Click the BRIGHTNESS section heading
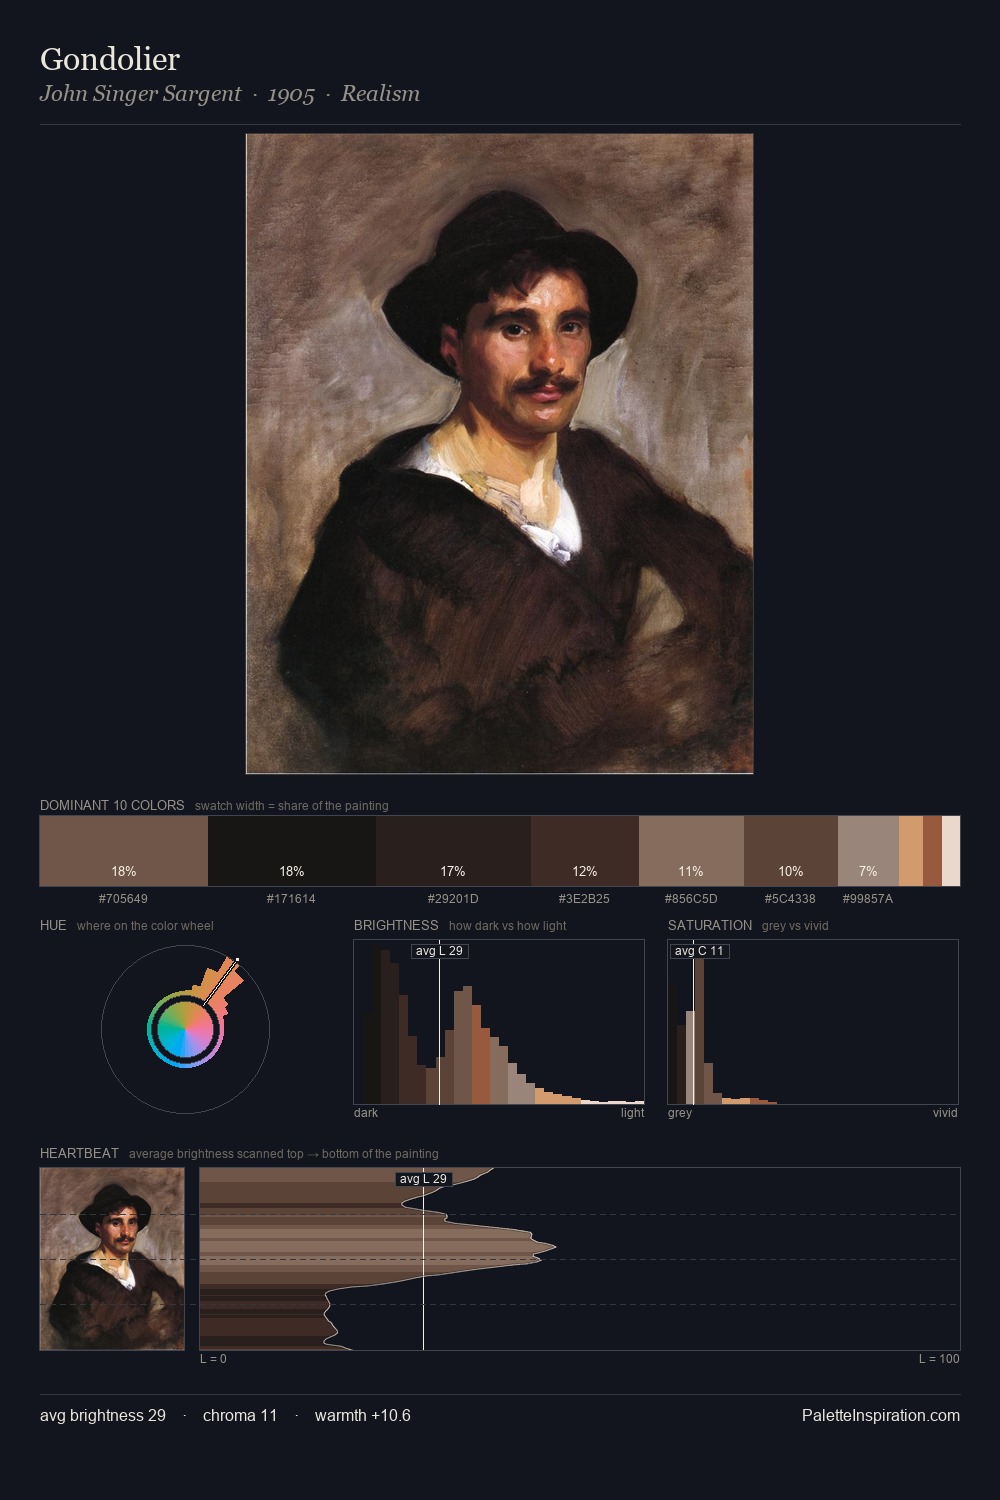The height and width of the screenshot is (1500, 1000). pyautogui.click(x=396, y=925)
